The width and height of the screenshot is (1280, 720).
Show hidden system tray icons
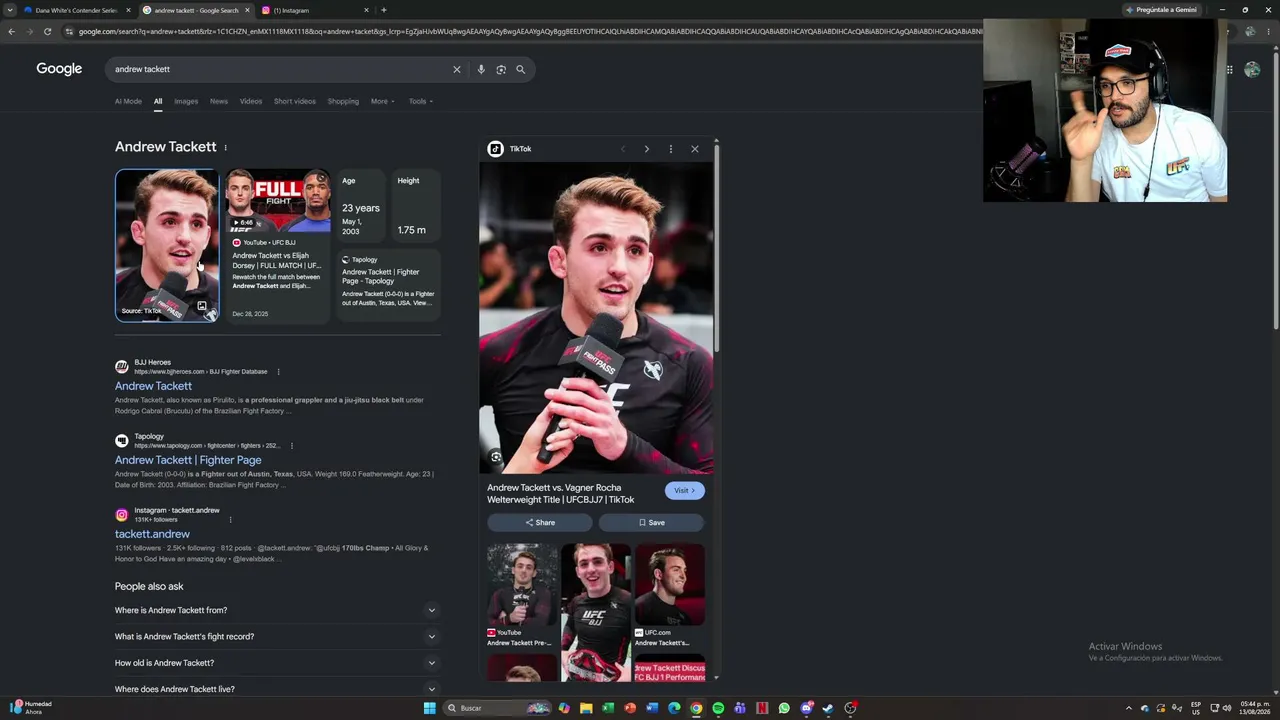tap(1129, 708)
